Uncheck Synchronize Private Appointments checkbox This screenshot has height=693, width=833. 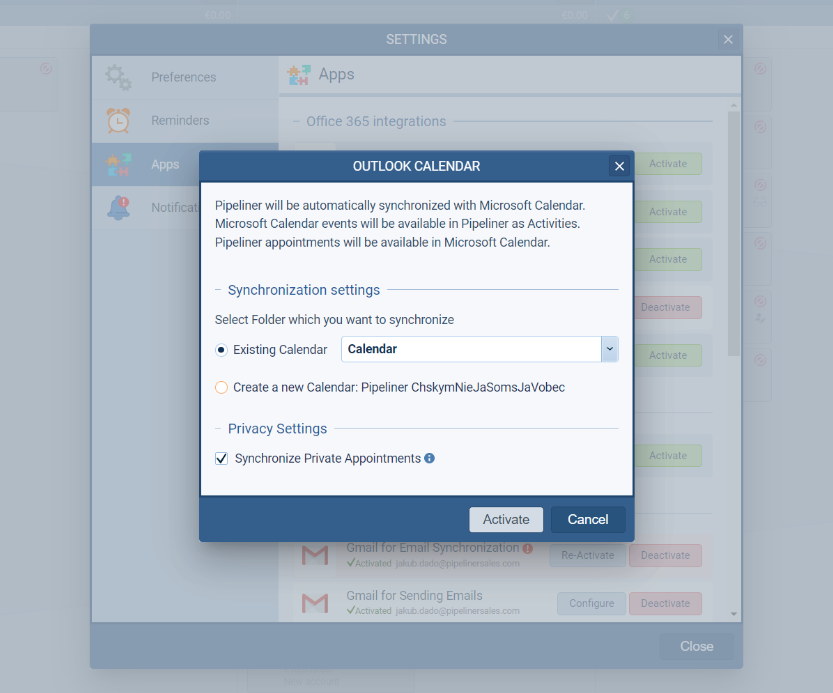(222, 459)
